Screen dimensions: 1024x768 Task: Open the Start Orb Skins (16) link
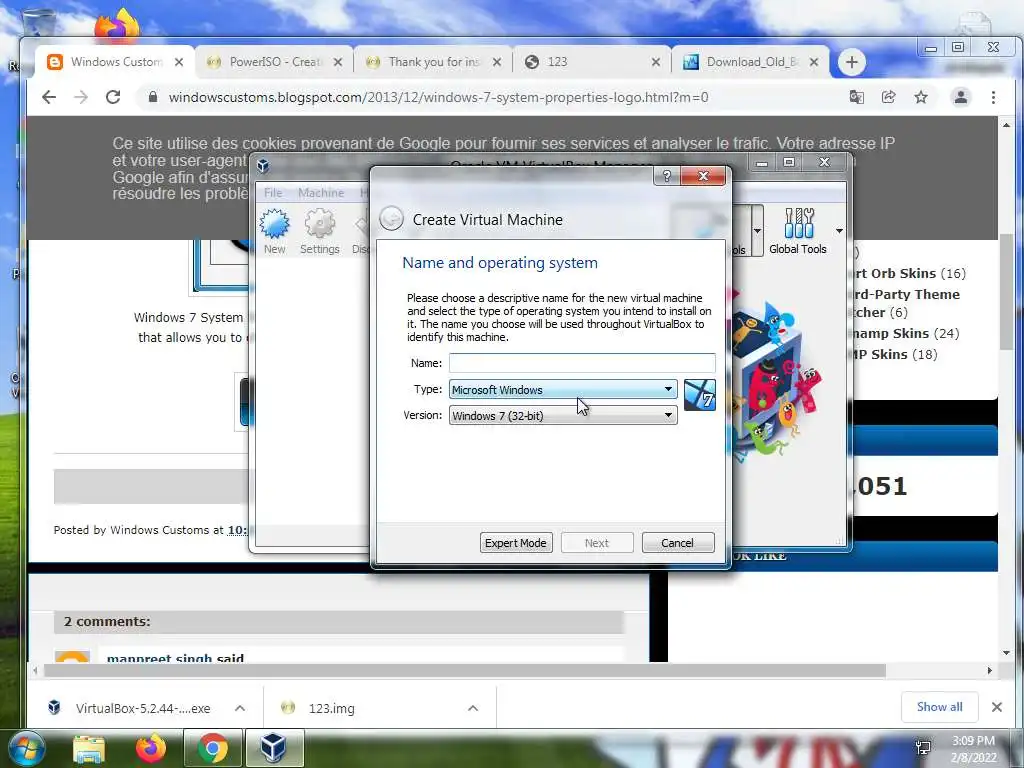(908, 273)
